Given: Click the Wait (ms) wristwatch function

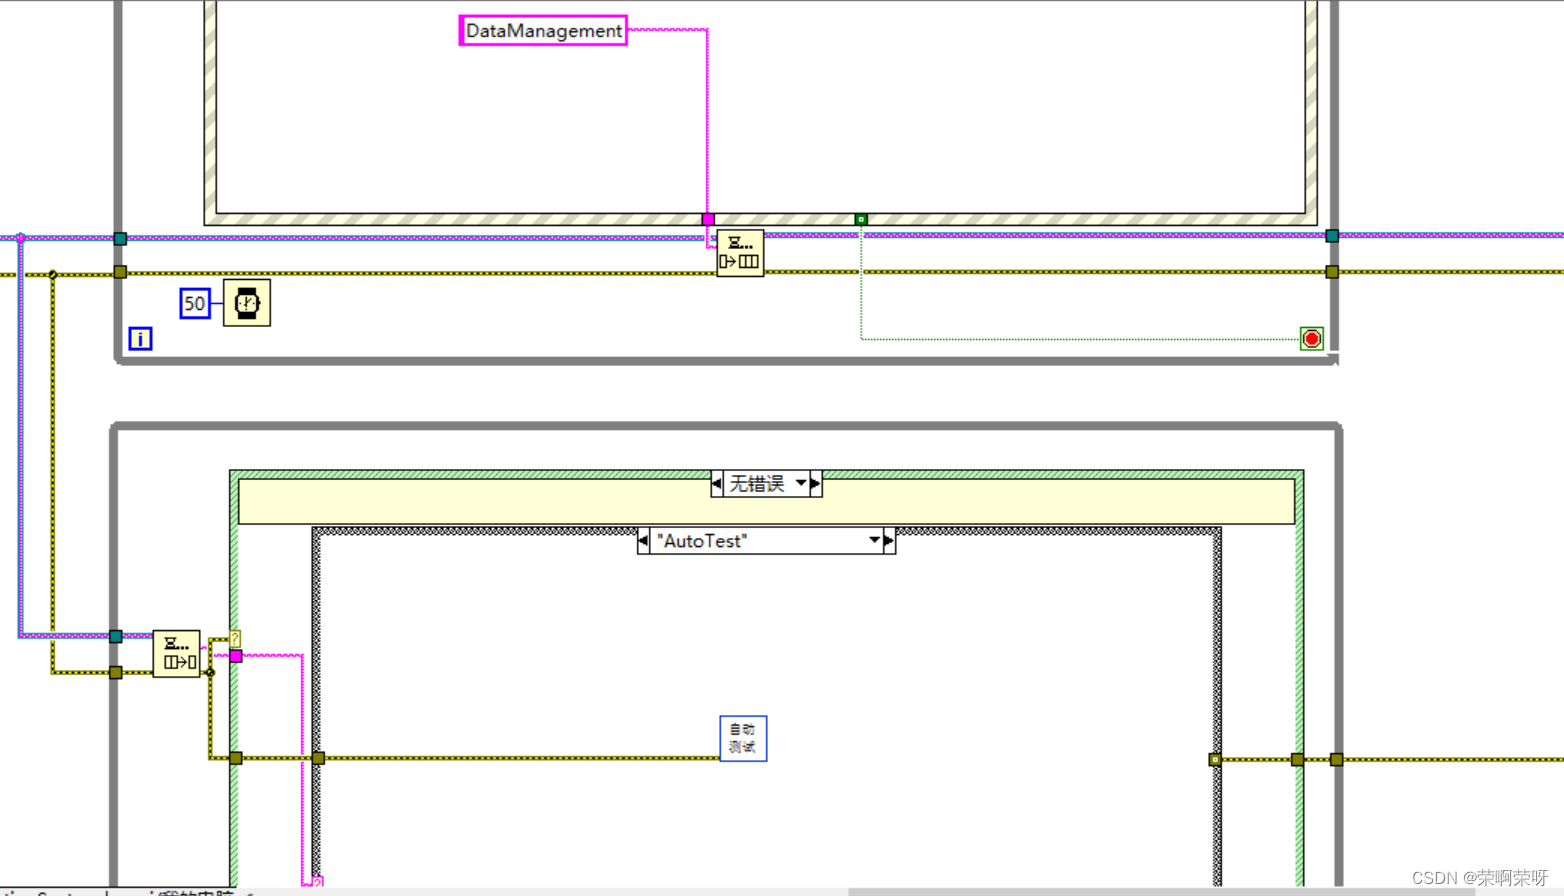Looking at the screenshot, I should tap(247, 303).
